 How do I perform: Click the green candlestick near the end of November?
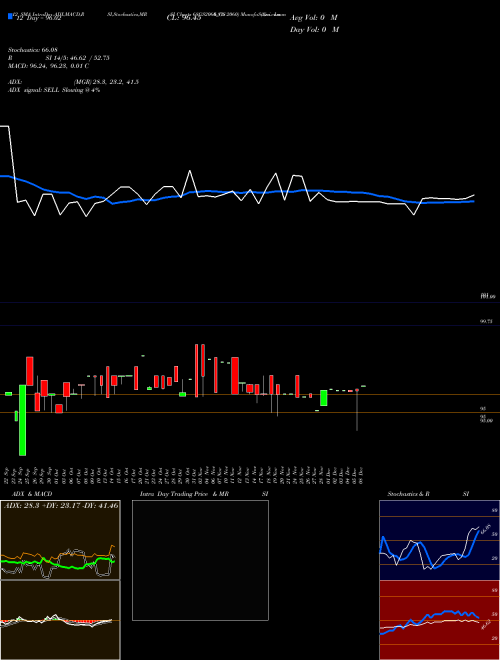pos(324,398)
